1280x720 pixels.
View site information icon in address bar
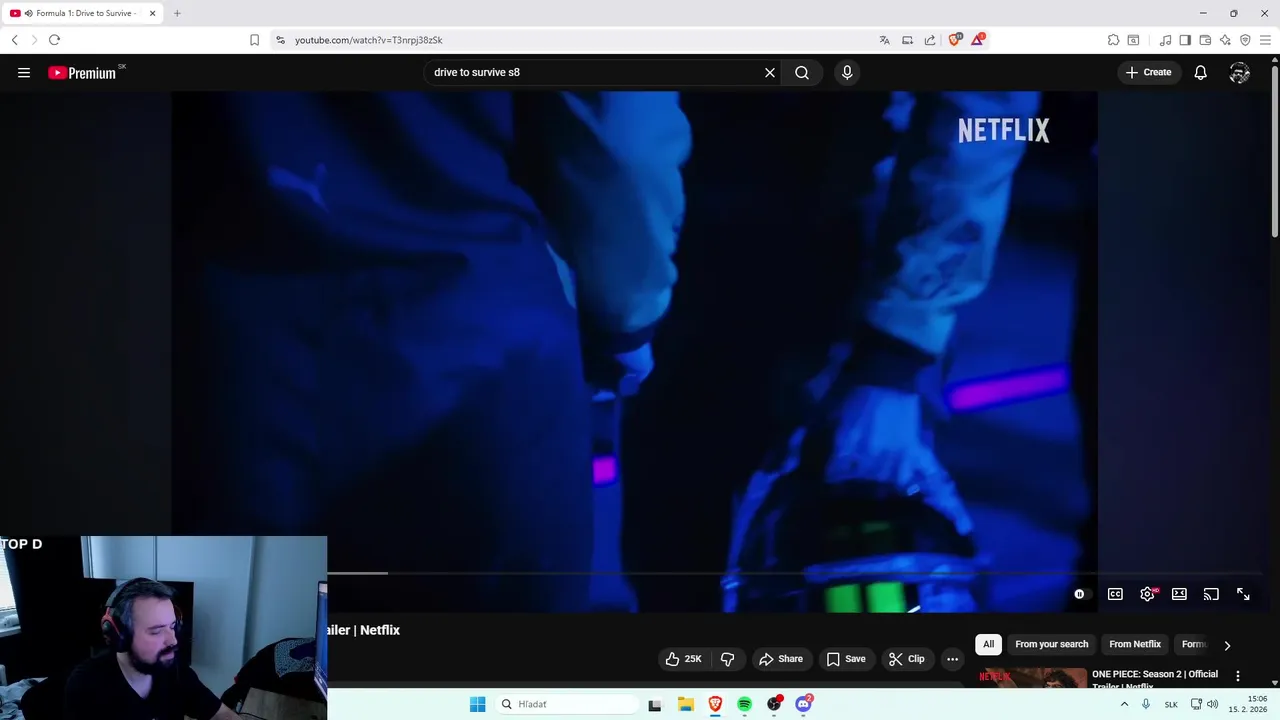(x=280, y=40)
